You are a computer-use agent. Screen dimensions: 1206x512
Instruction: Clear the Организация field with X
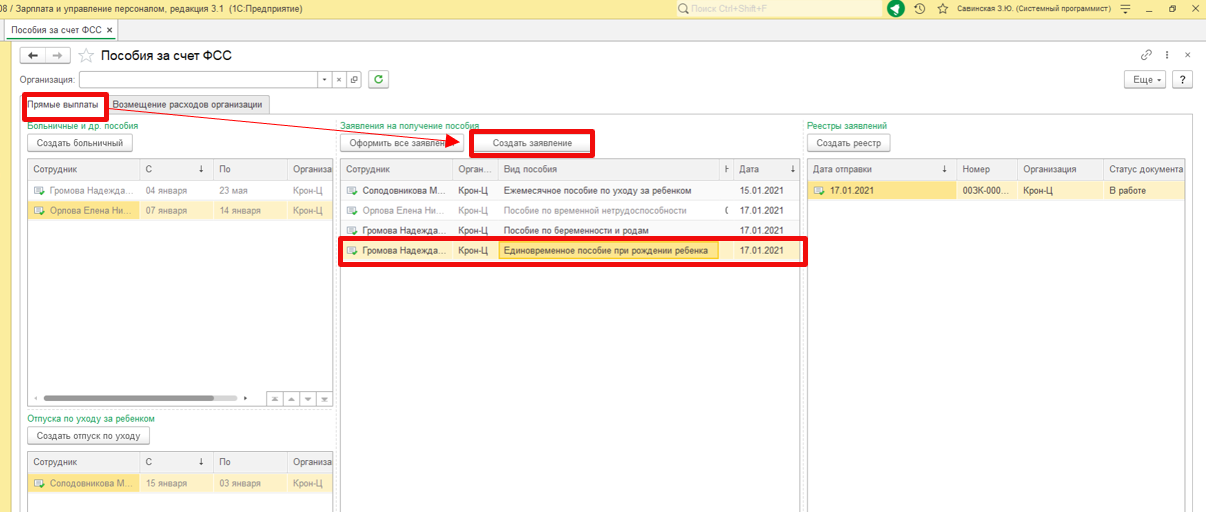coord(338,80)
